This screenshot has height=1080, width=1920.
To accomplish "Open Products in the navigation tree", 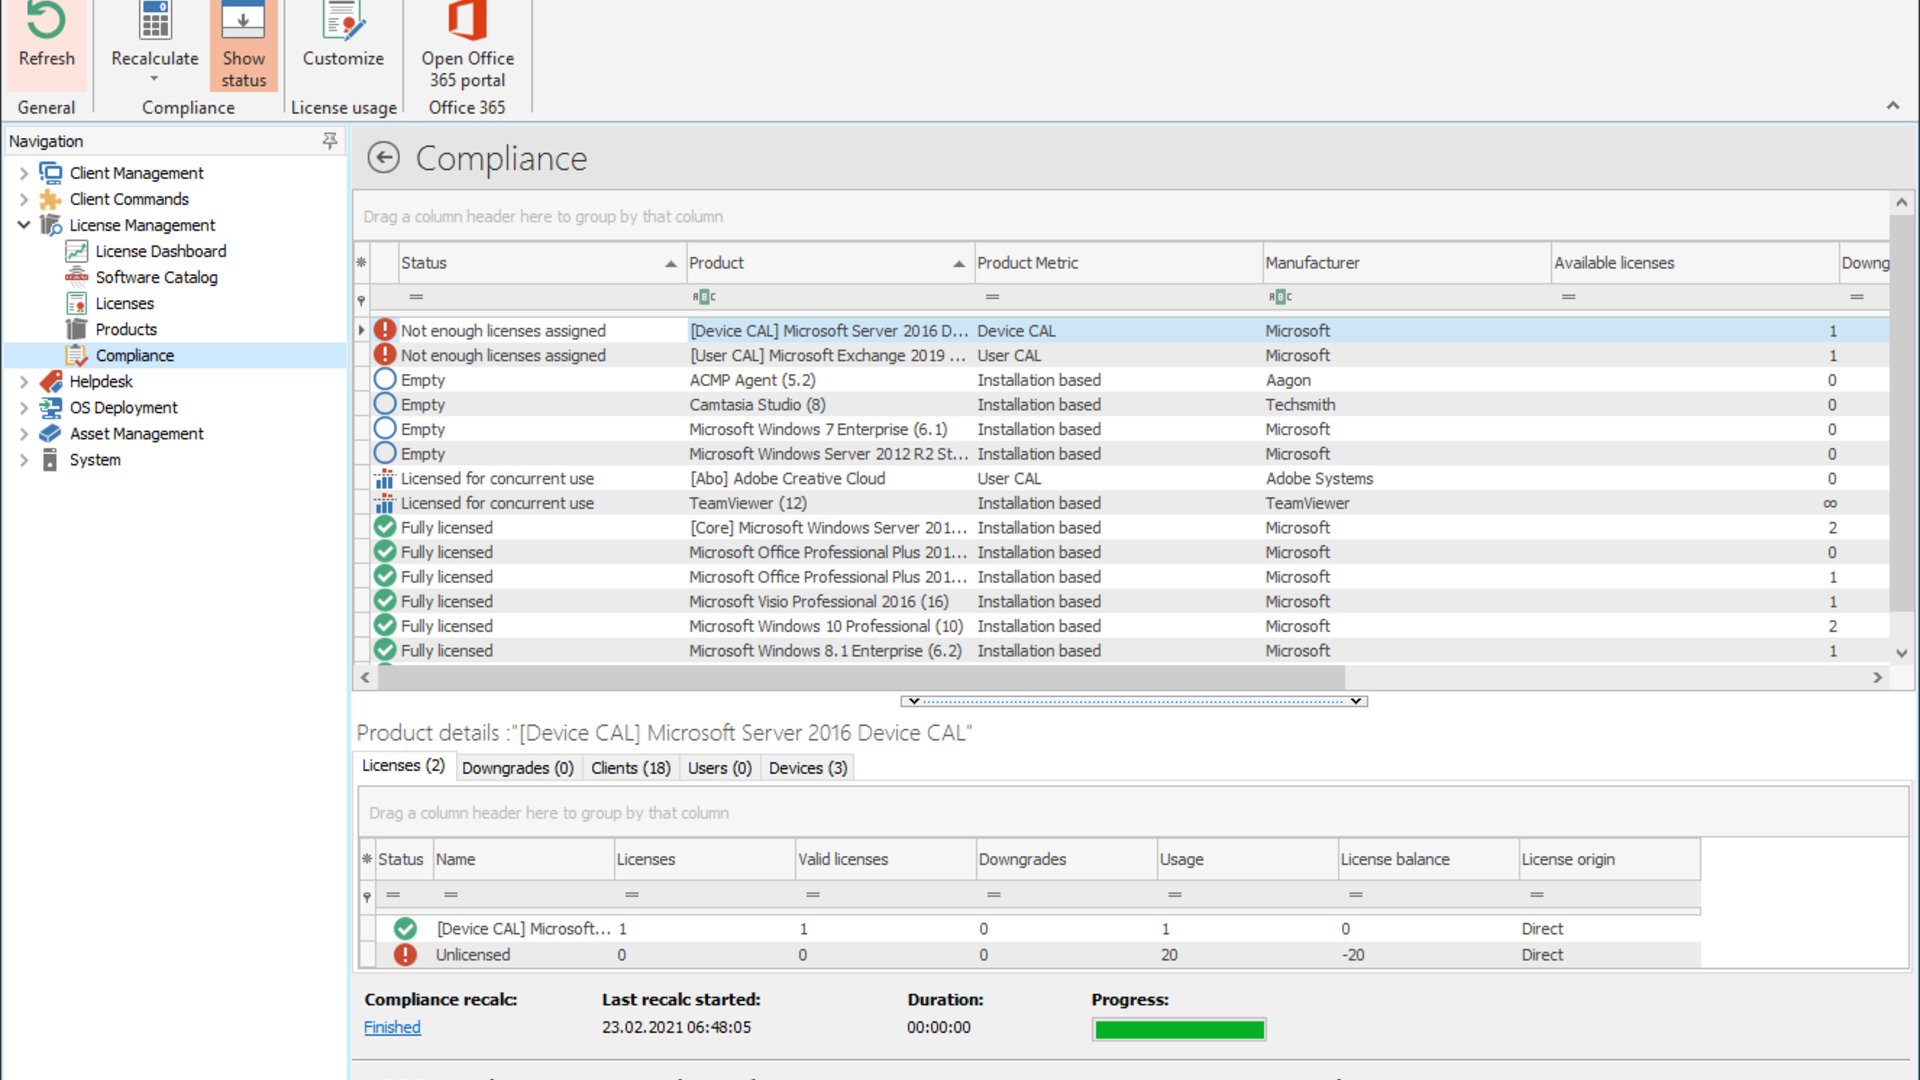I will click(126, 329).
